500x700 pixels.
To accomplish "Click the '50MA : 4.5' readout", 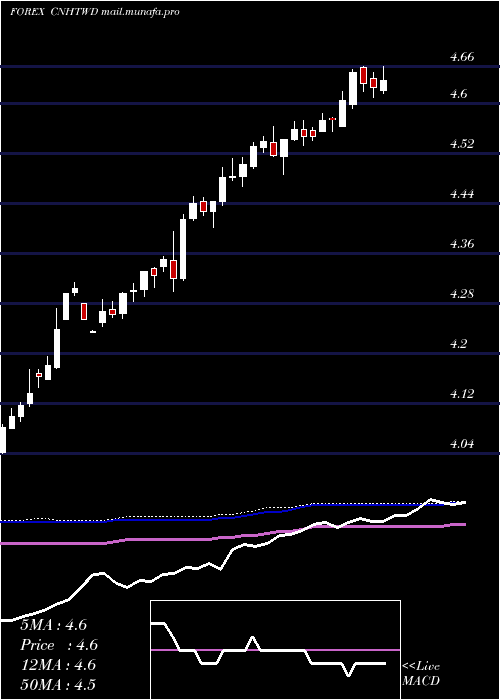I will [58, 684].
